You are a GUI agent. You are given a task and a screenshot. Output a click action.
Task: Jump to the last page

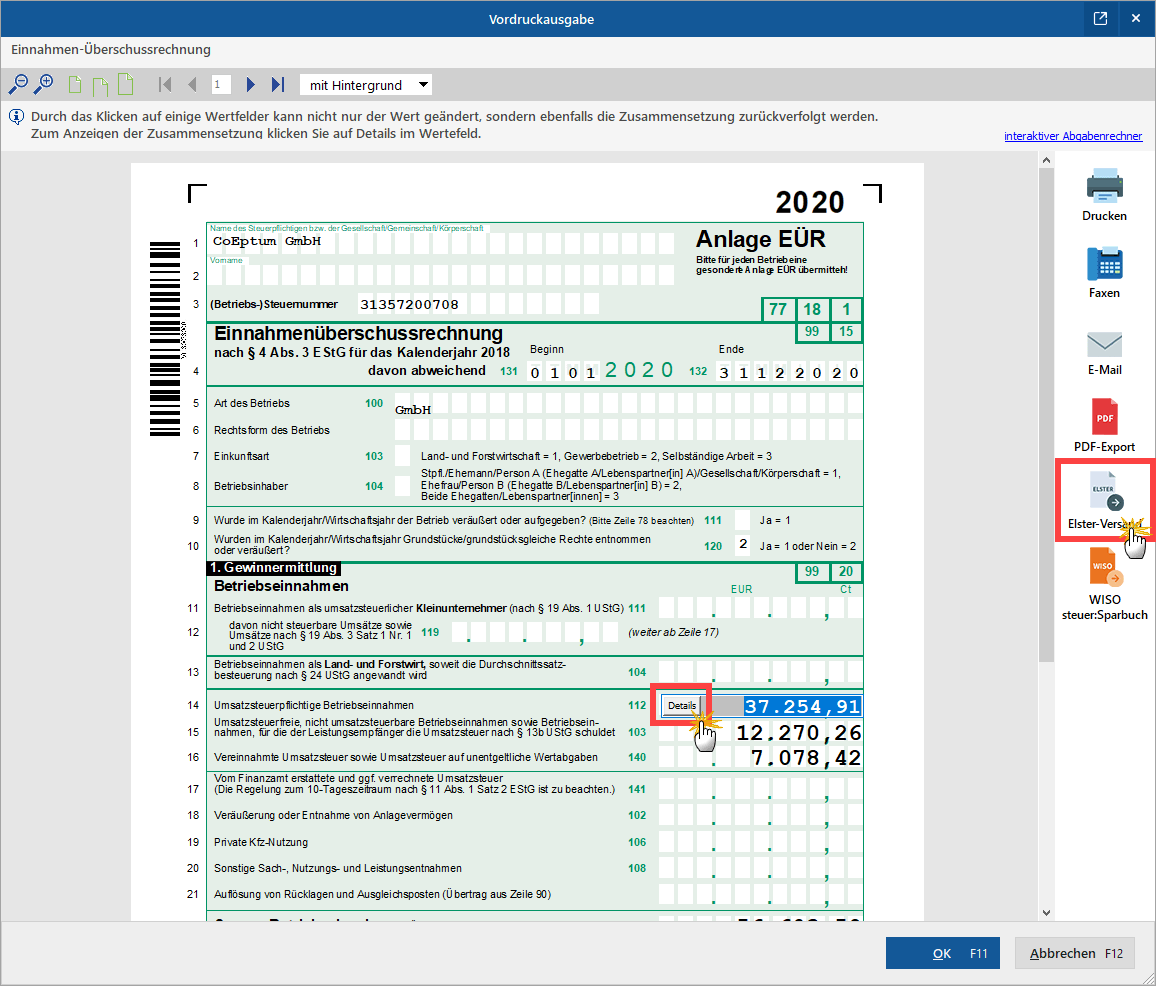tap(277, 85)
